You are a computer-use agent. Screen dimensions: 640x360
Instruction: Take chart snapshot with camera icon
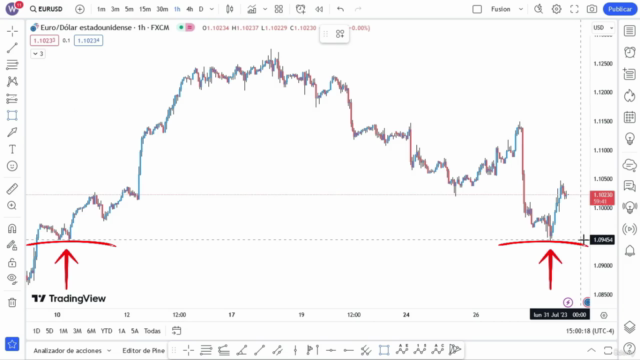coord(592,9)
